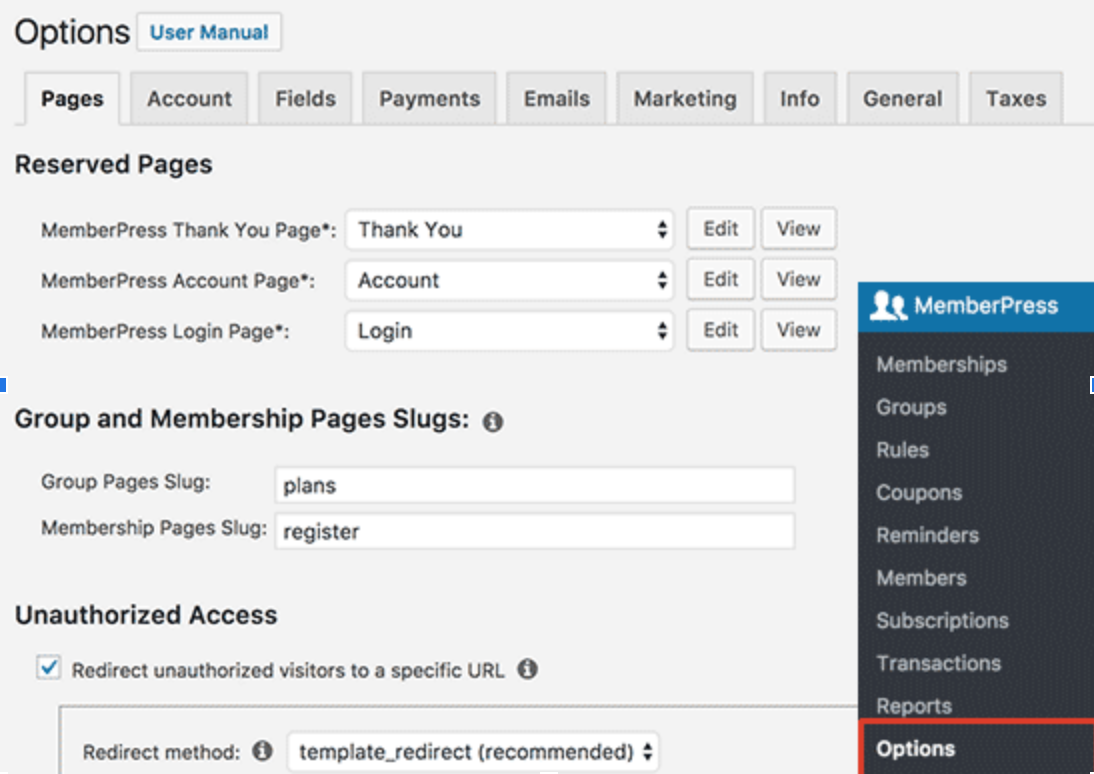1094x774 pixels.
Task: Select the Taxes tab
Action: [x=1015, y=99]
